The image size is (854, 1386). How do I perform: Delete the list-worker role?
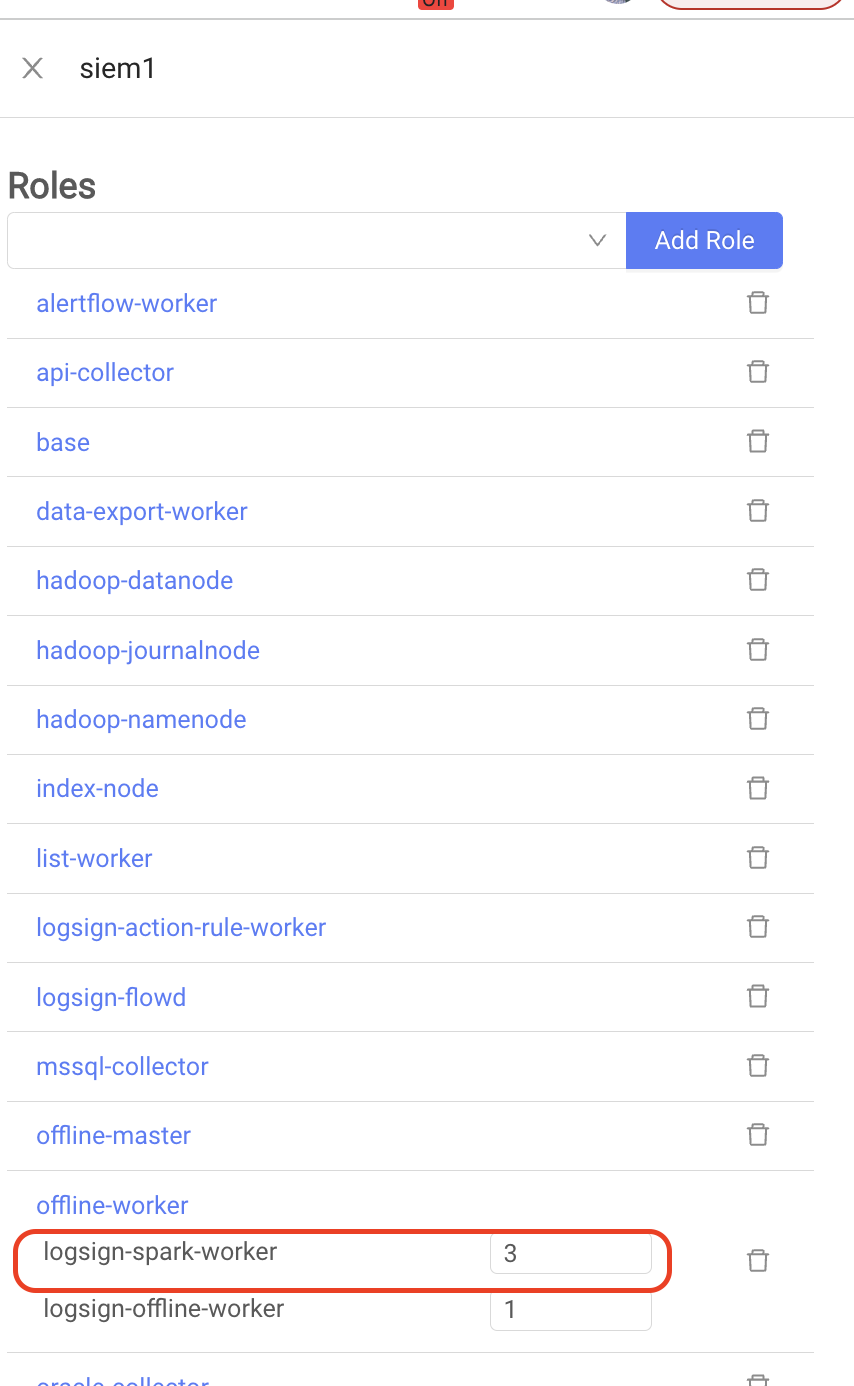pyautogui.click(x=758, y=857)
